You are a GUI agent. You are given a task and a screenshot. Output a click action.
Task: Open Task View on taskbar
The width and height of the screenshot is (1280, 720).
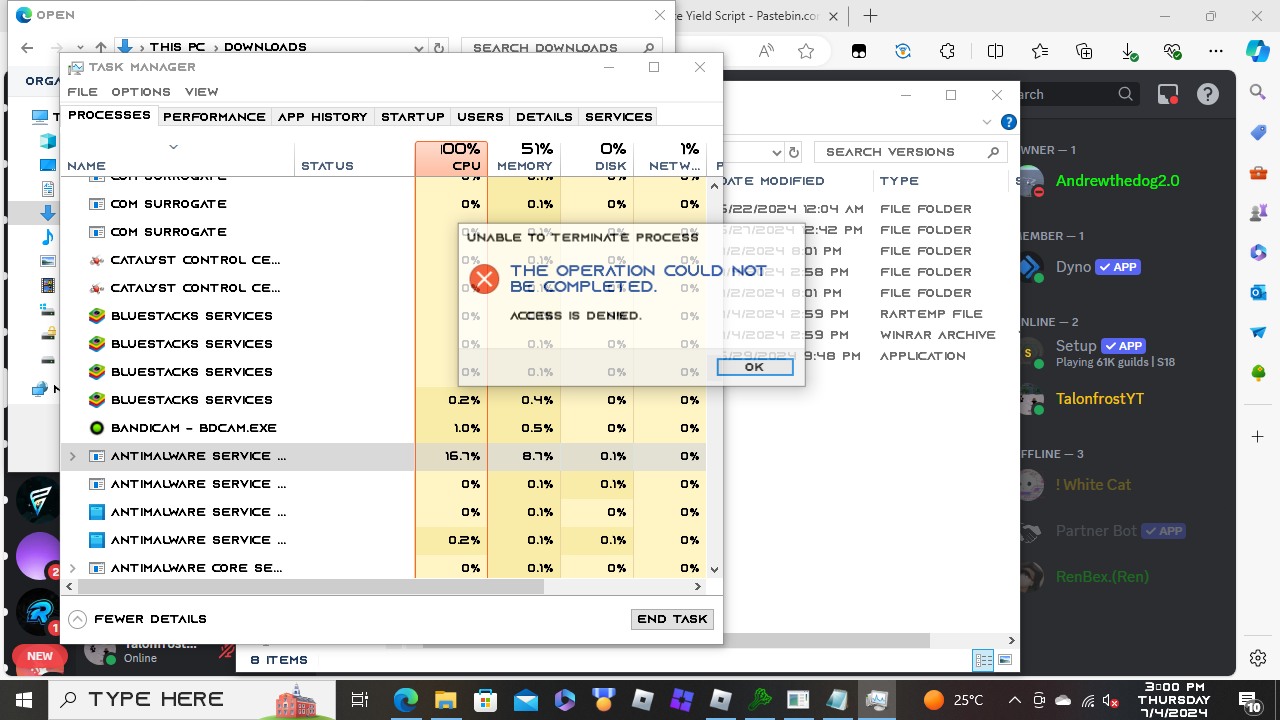[360, 699]
